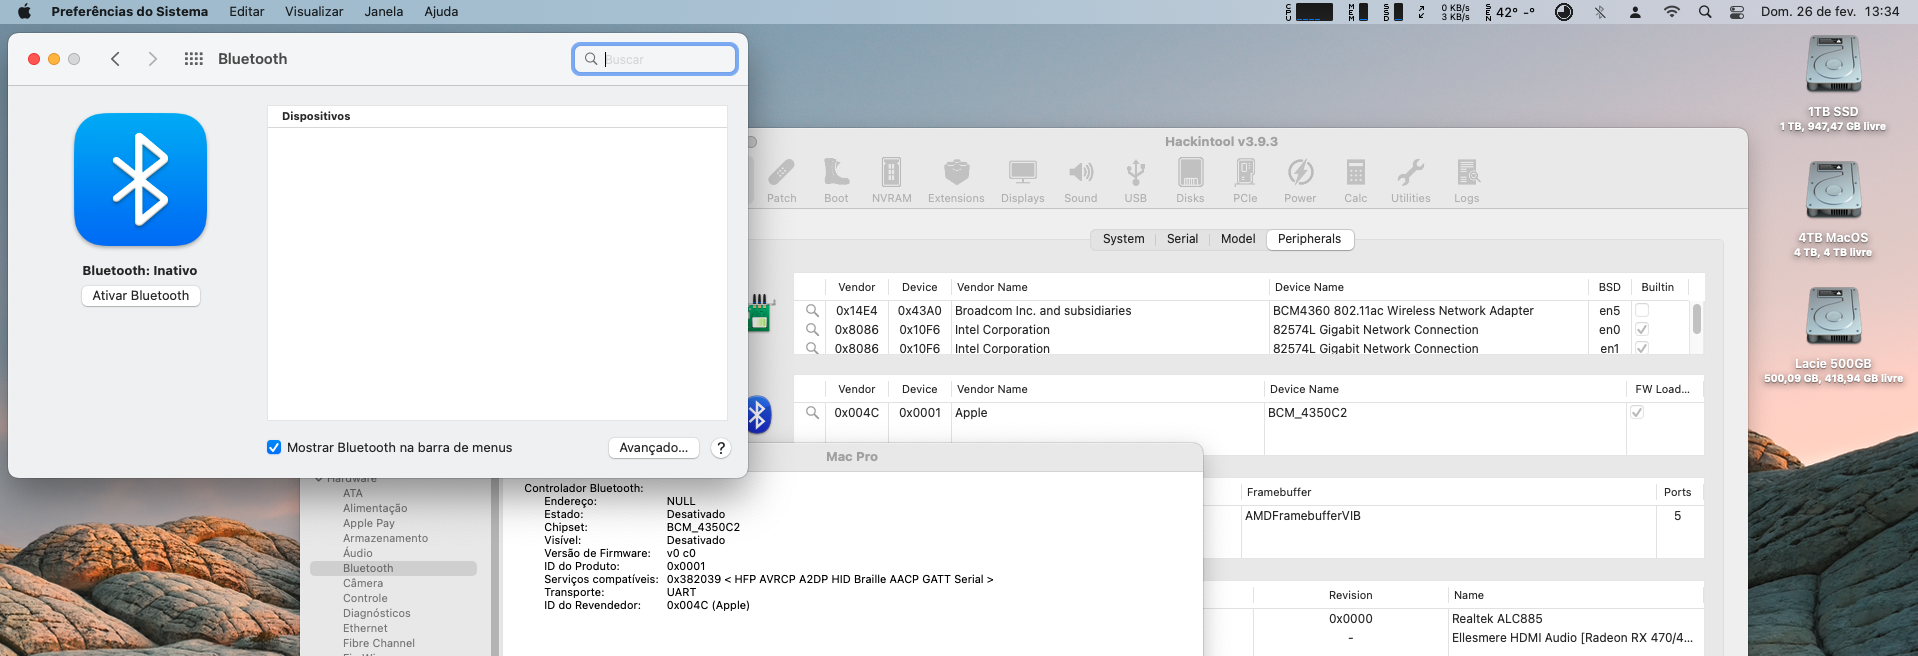Open Avançado Bluetooth options
Screen dimensions: 1918x656
[654, 448]
